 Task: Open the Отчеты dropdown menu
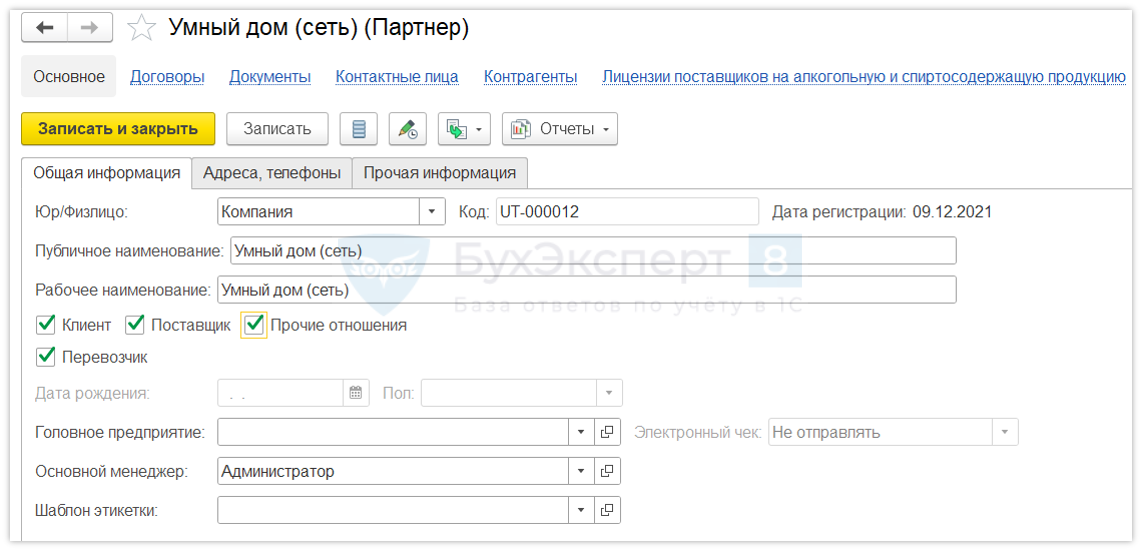pyautogui.click(x=560, y=129)
